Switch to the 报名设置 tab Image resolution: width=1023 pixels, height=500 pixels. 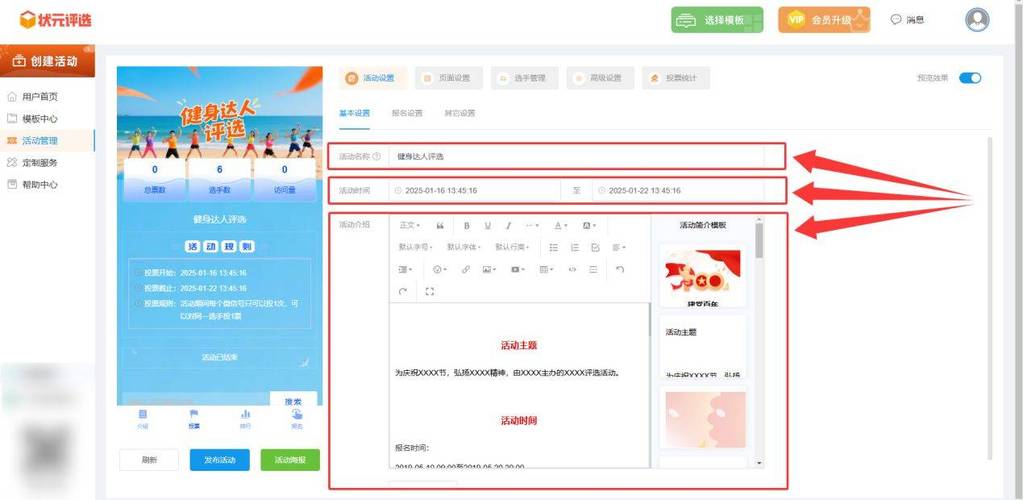pyautogui.click(x=406, y=113)
